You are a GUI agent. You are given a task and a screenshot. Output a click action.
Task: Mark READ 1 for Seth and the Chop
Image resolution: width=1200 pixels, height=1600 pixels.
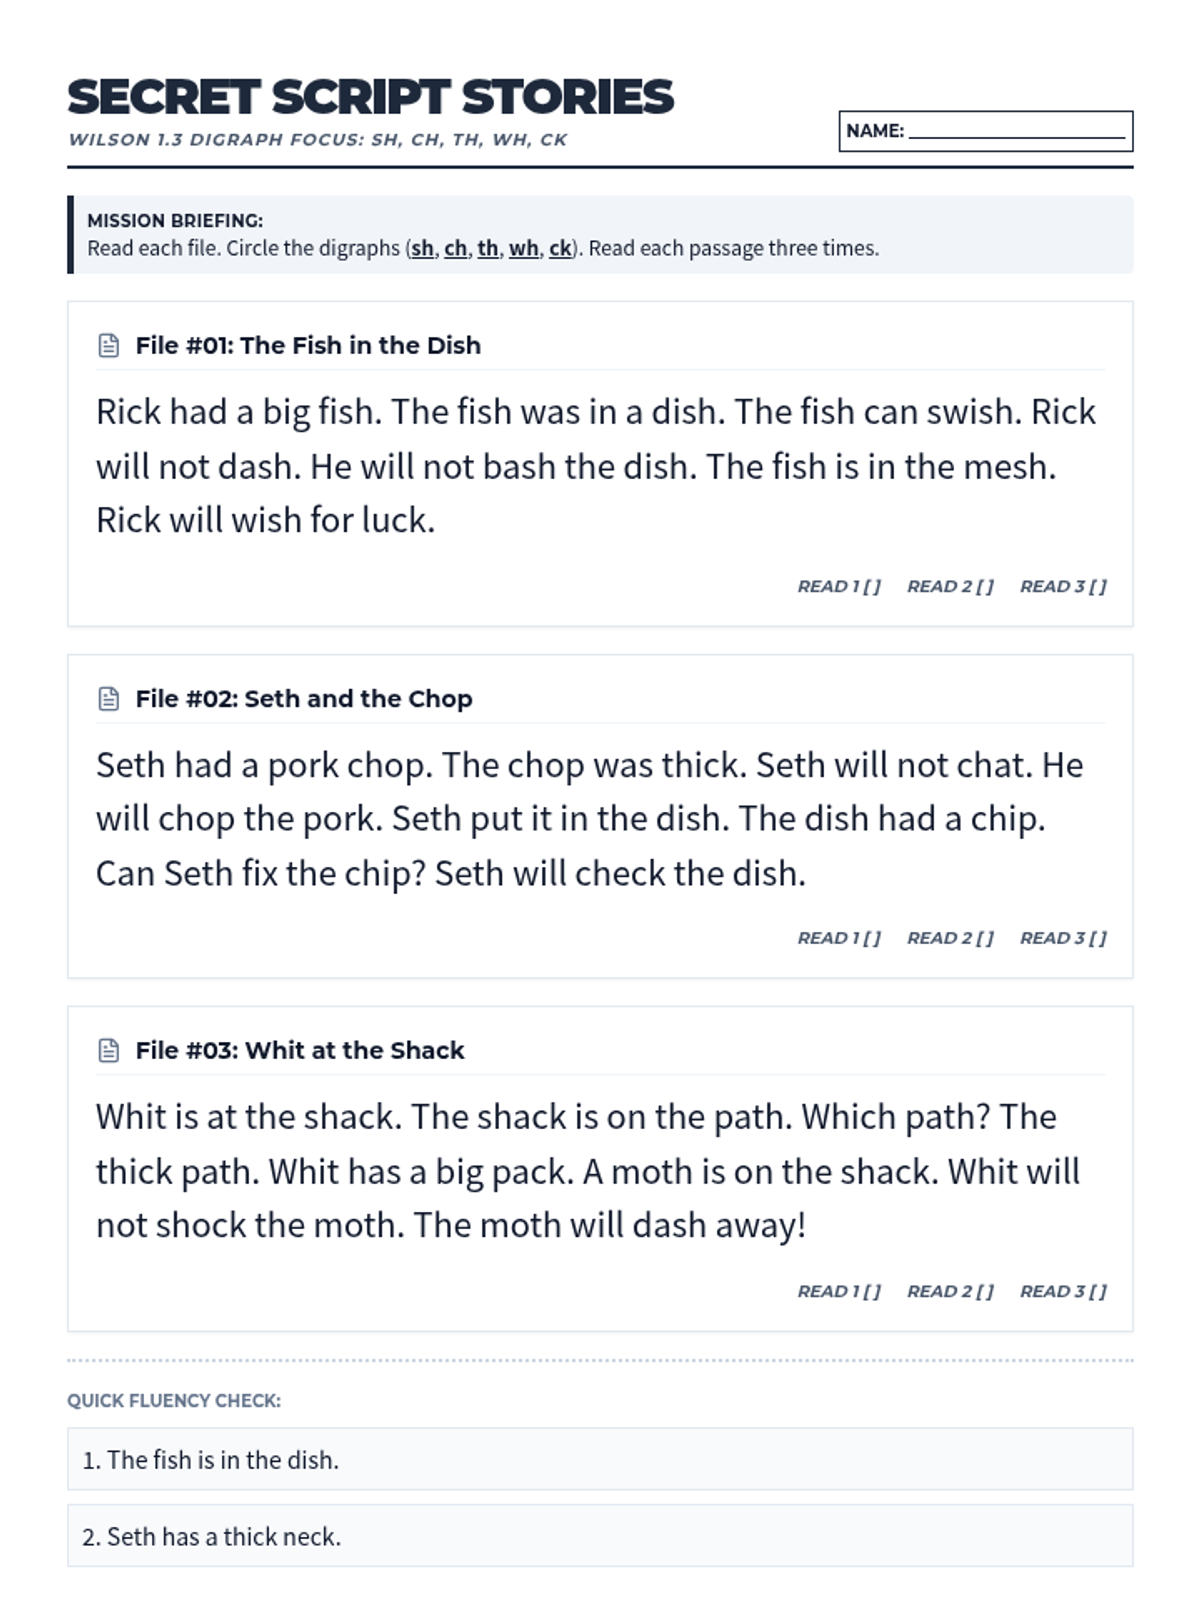pyautogui.click(x=839, y=938)
